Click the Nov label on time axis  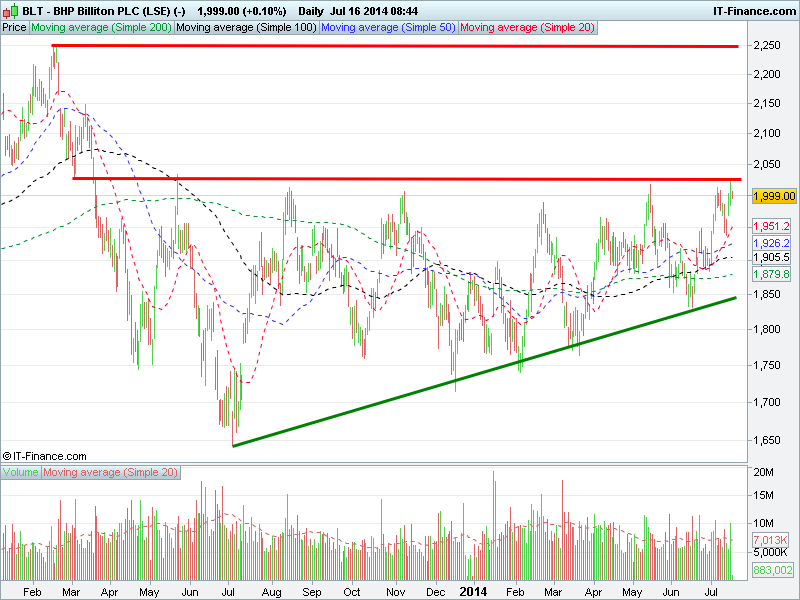coord(395,592)
